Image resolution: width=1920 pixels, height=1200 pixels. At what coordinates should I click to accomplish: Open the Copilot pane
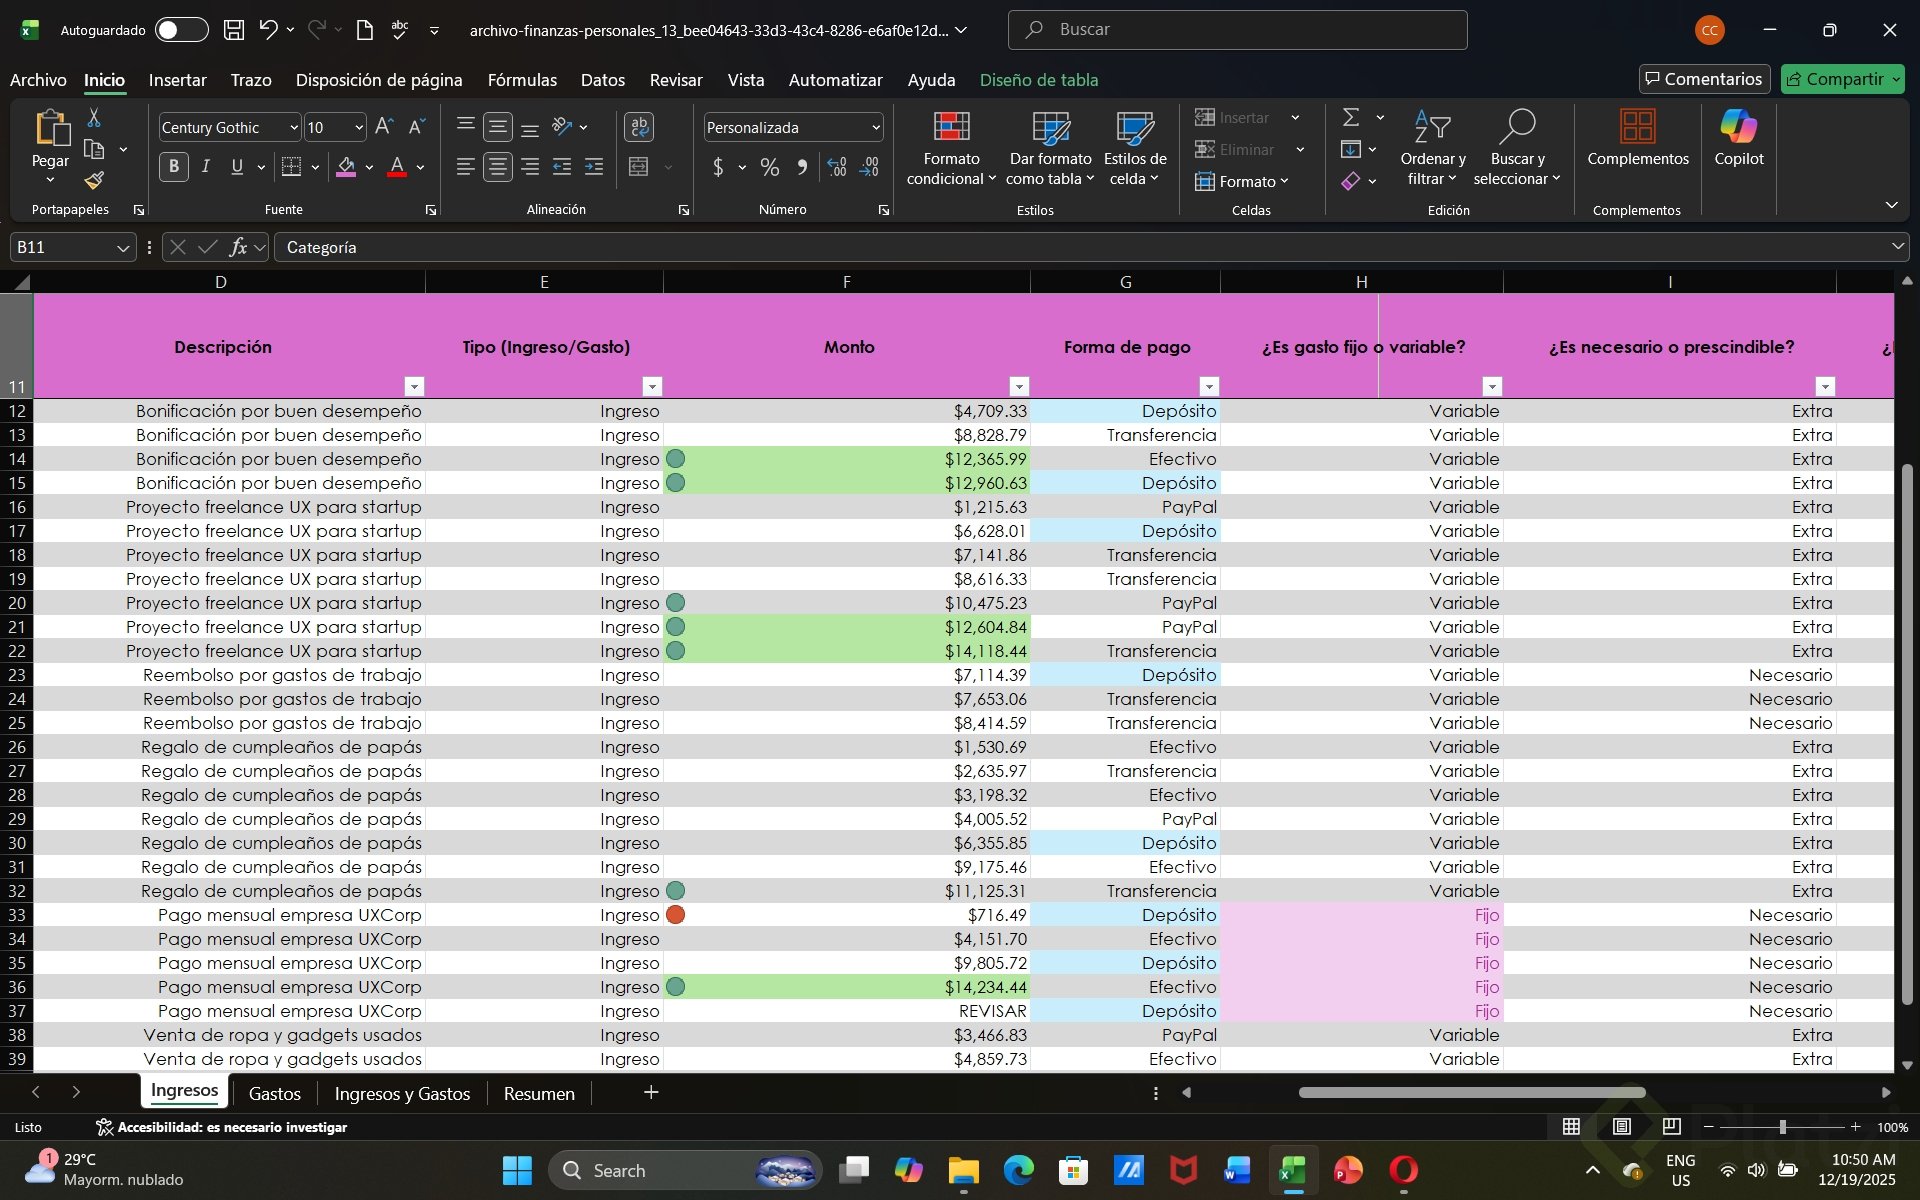click(1738, 138)
